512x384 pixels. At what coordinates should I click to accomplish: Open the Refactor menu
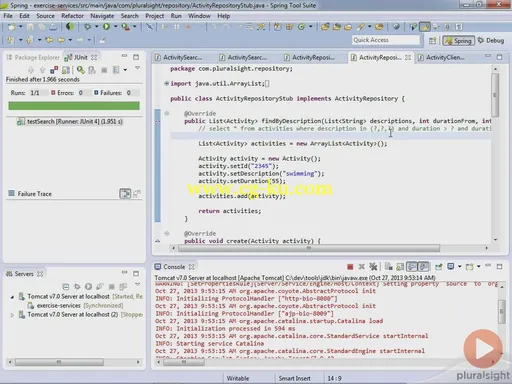click(x=72, y=16)
